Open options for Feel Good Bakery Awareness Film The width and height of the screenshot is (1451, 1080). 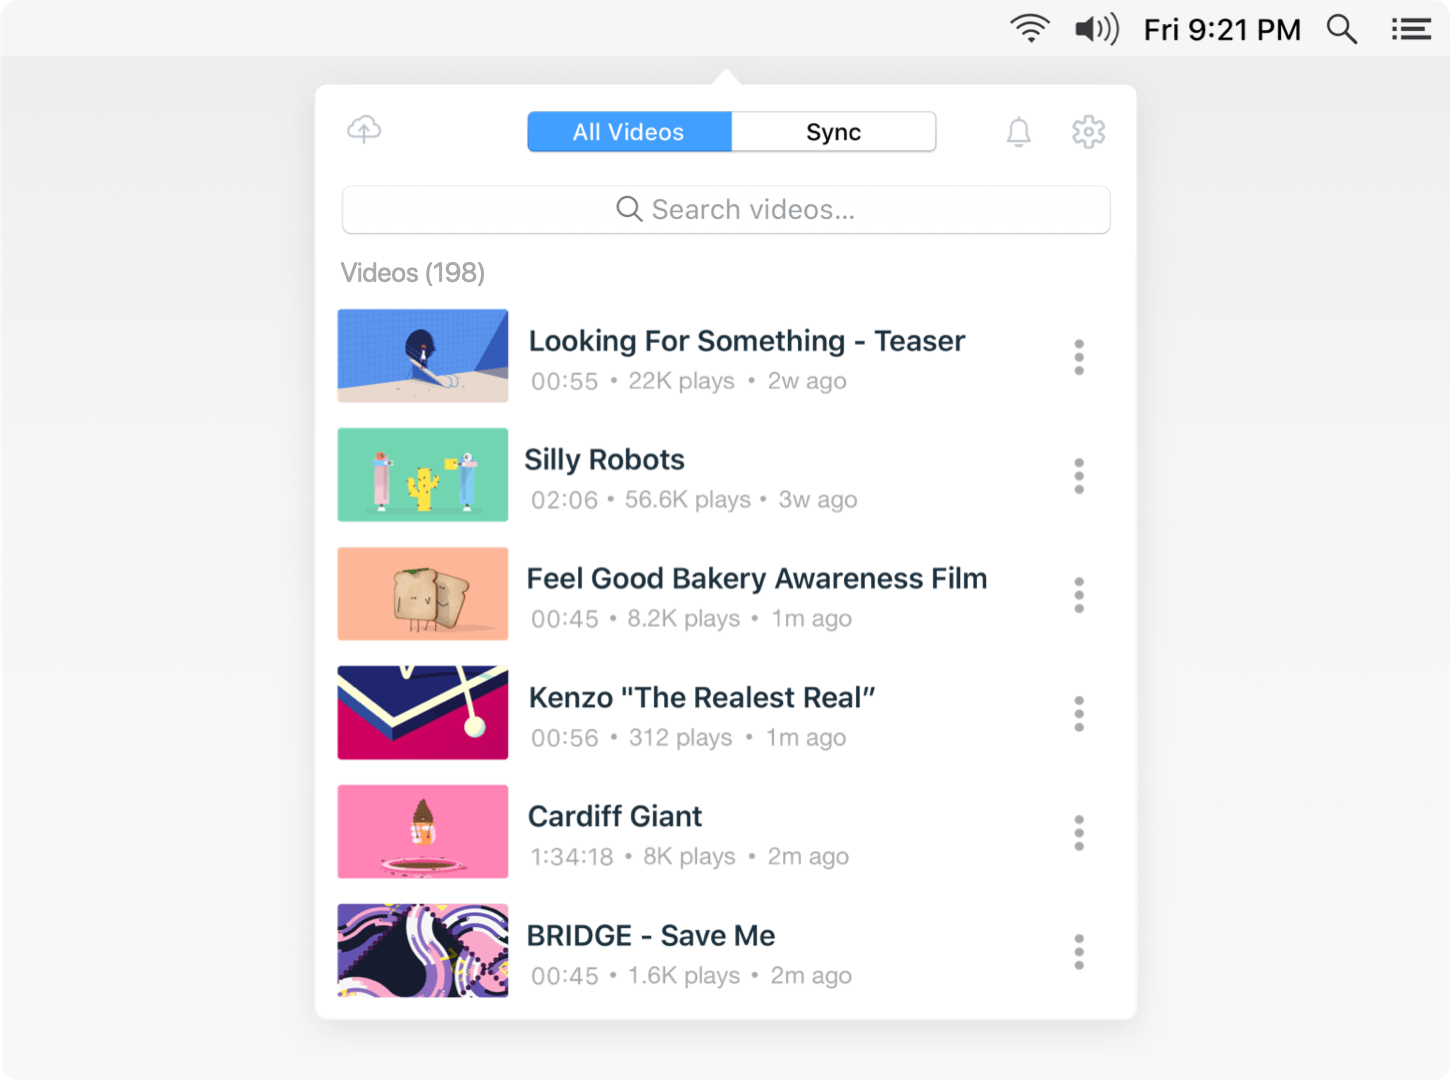pyautogui.click(x=1079, y=595)
